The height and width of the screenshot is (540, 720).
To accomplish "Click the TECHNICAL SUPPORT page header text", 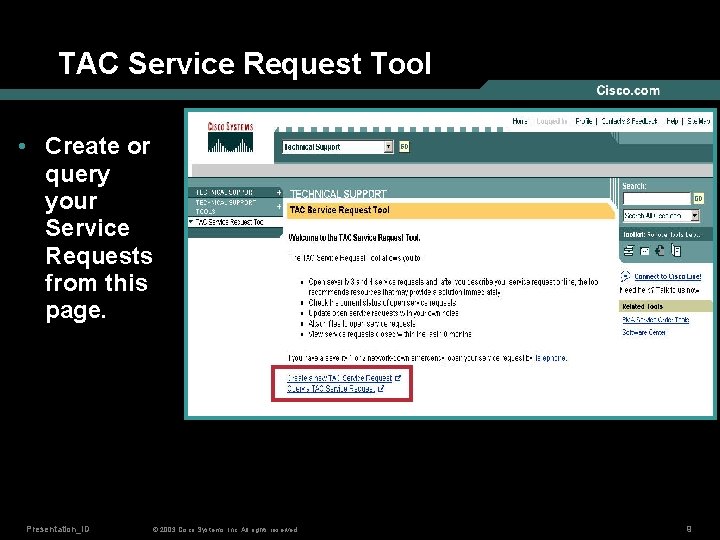I will pyautogui.click(x=338, y=194).
